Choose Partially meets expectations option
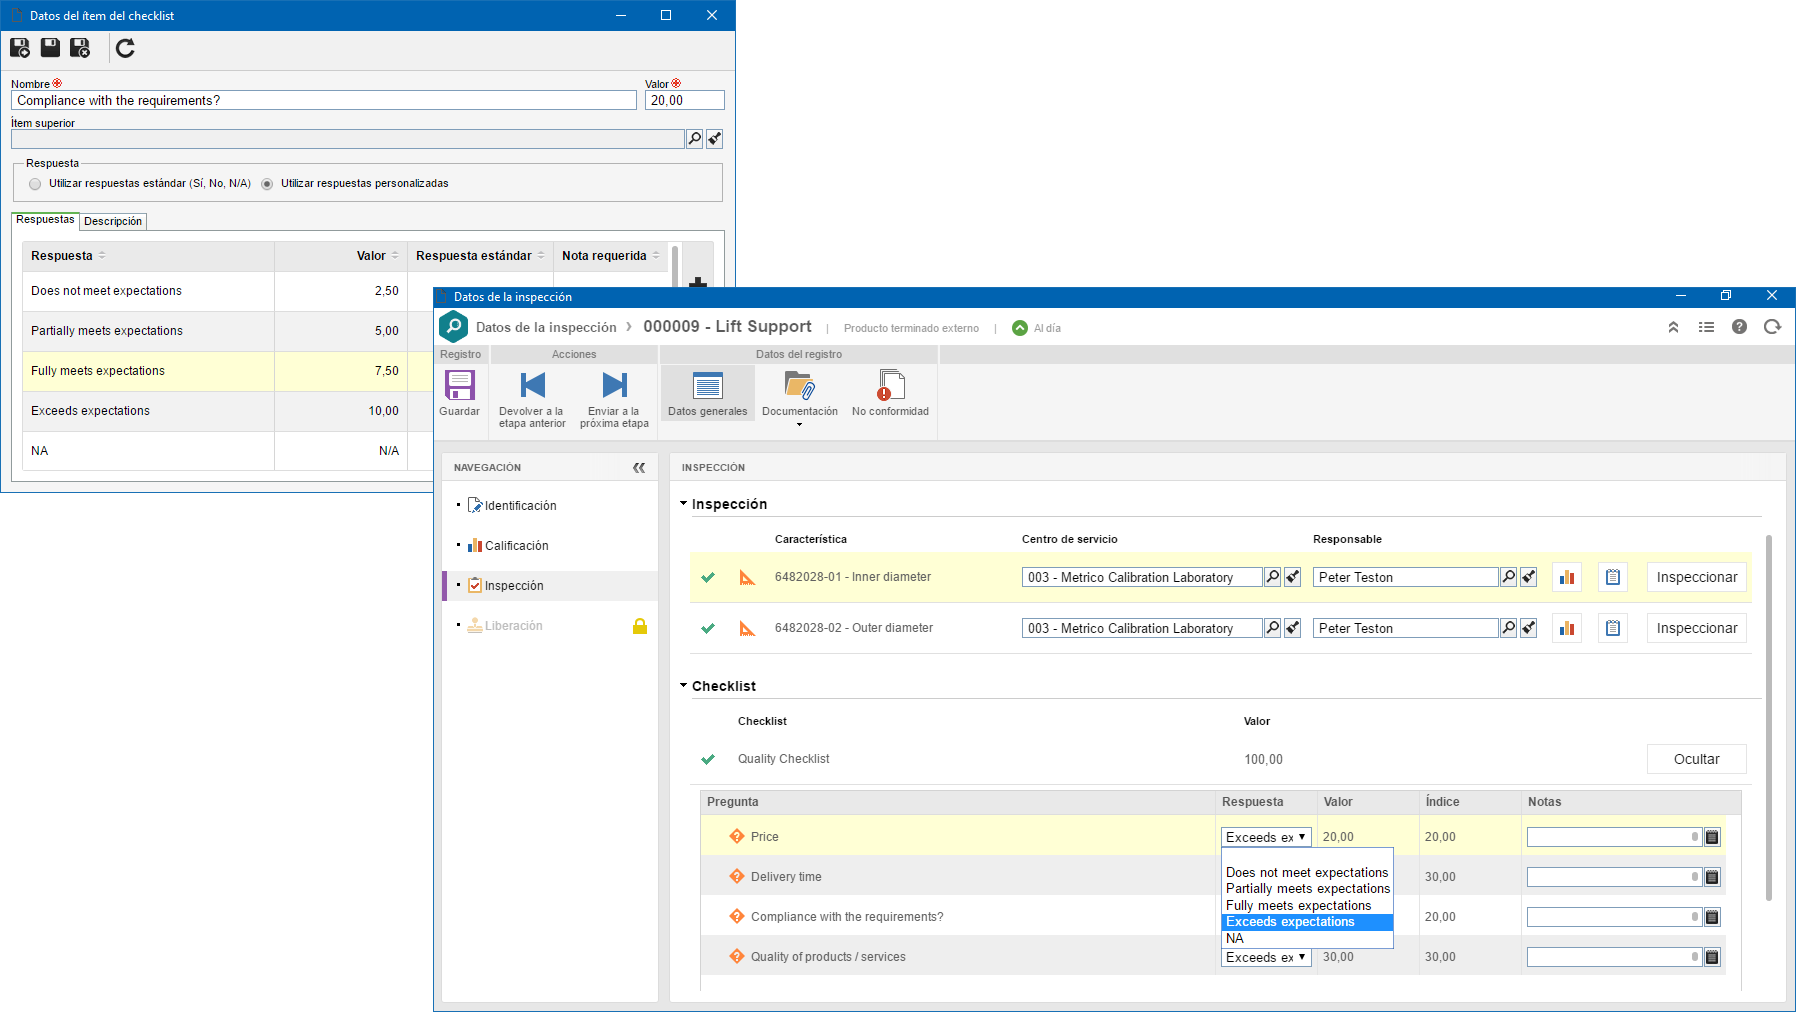Image resolution: width=1796 pixels, height=1012 pixels. (x=1307, y=889)
